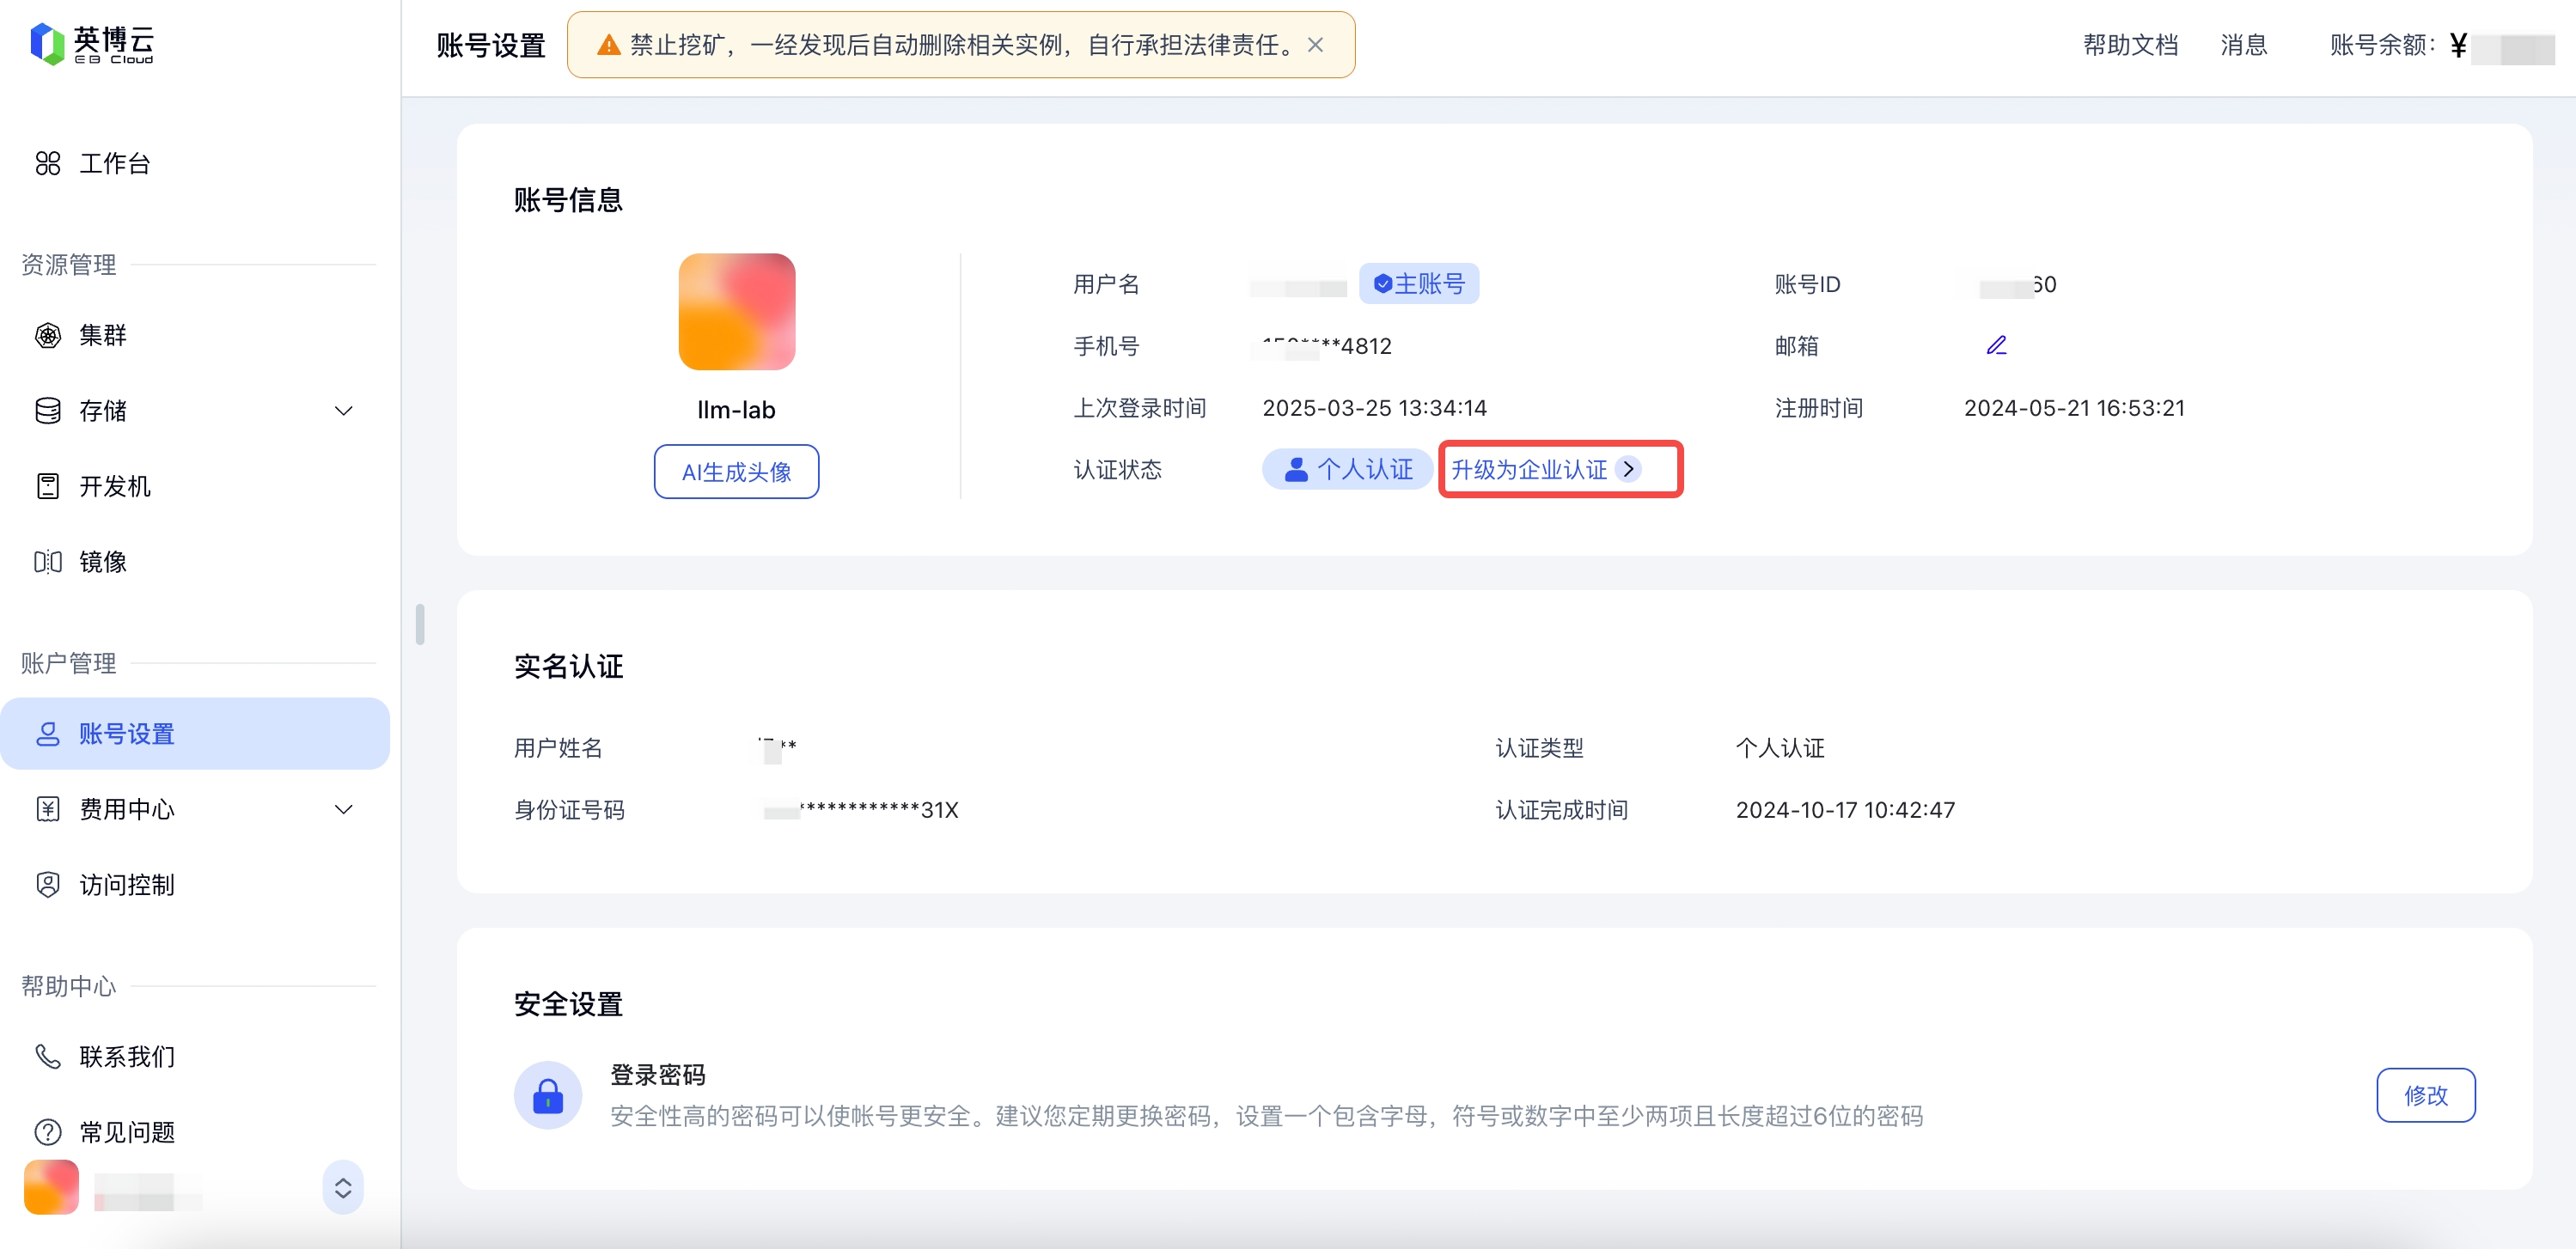Open the 工作台 workbench icon
Image resolution: width=2576 pixels, height=1249 pixels.
[x=47, y=163]
